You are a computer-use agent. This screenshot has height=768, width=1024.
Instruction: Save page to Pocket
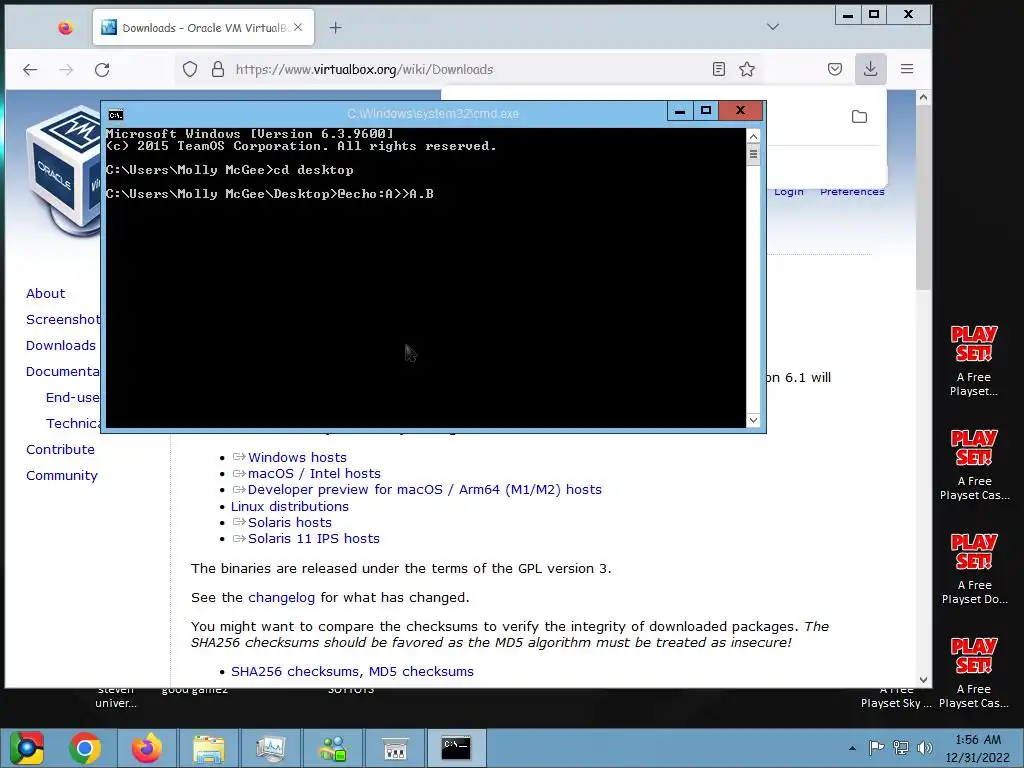835,69
